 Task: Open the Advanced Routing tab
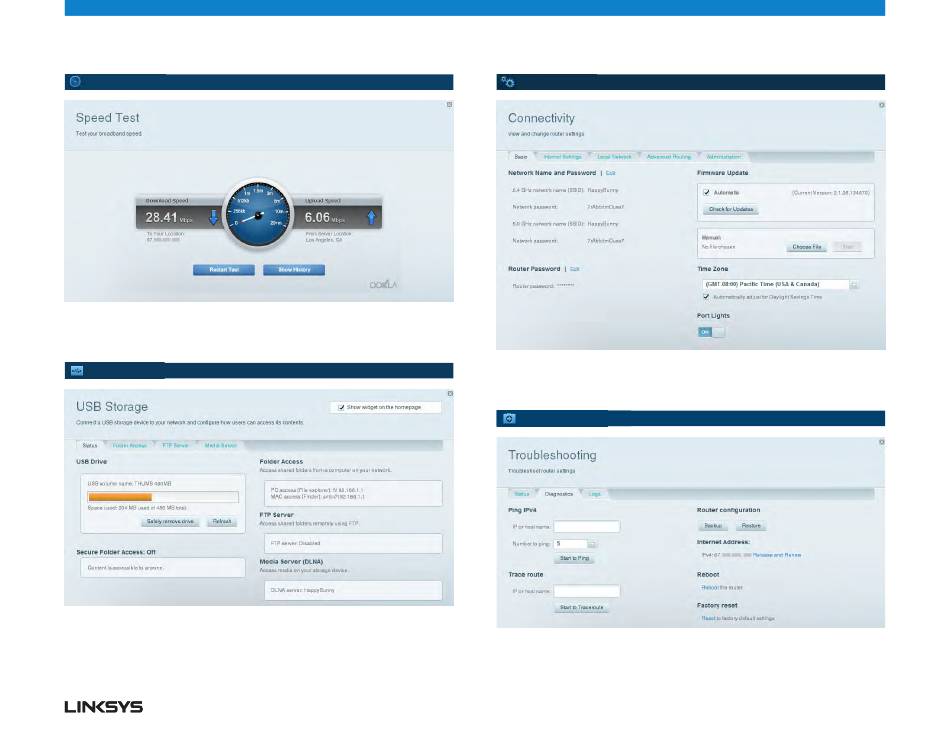668,156
